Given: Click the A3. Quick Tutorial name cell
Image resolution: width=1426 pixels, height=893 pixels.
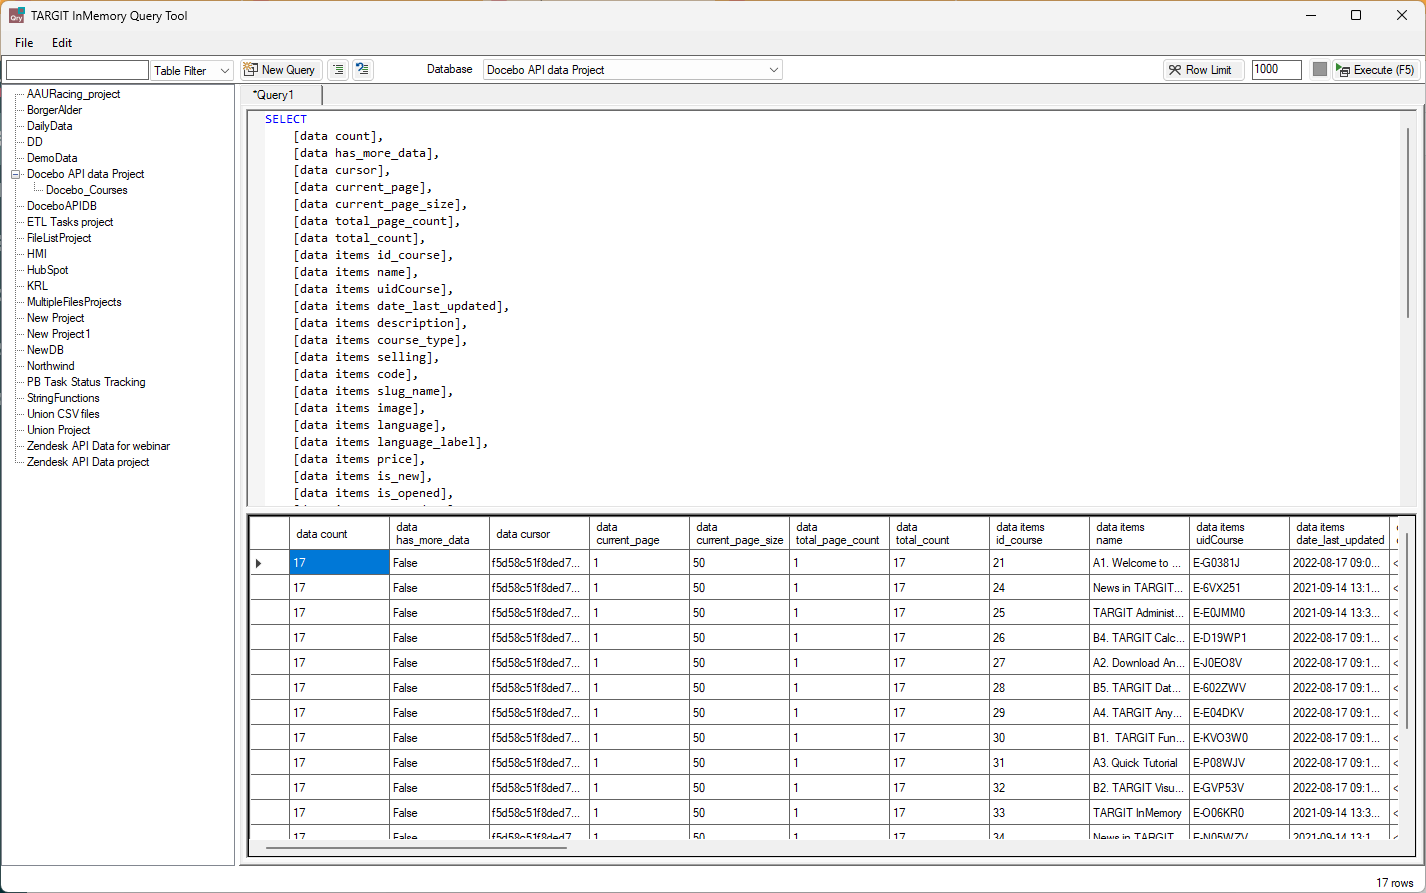Looking at the screenshot, I should [x=1139, y=763].
